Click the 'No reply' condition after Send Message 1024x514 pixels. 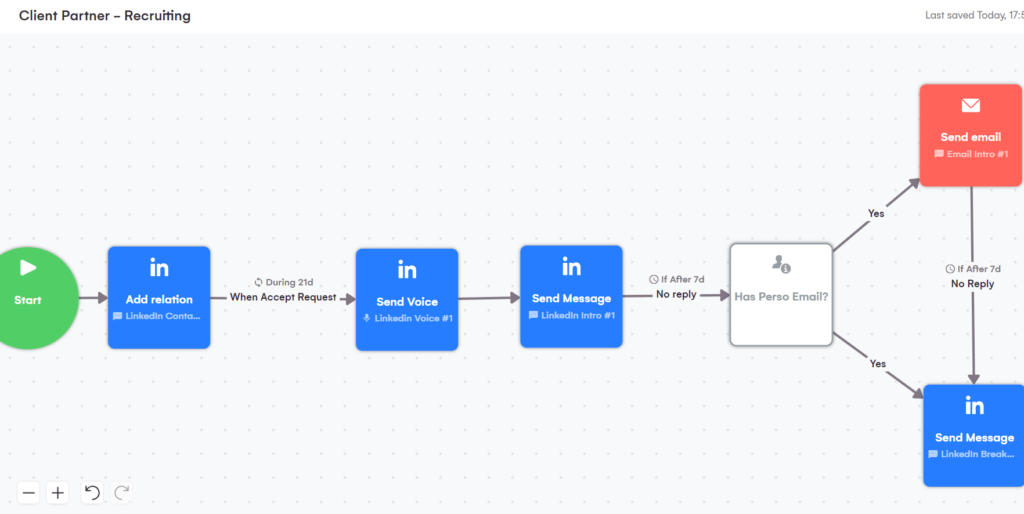pyautogui.click(x=676, y=295)
